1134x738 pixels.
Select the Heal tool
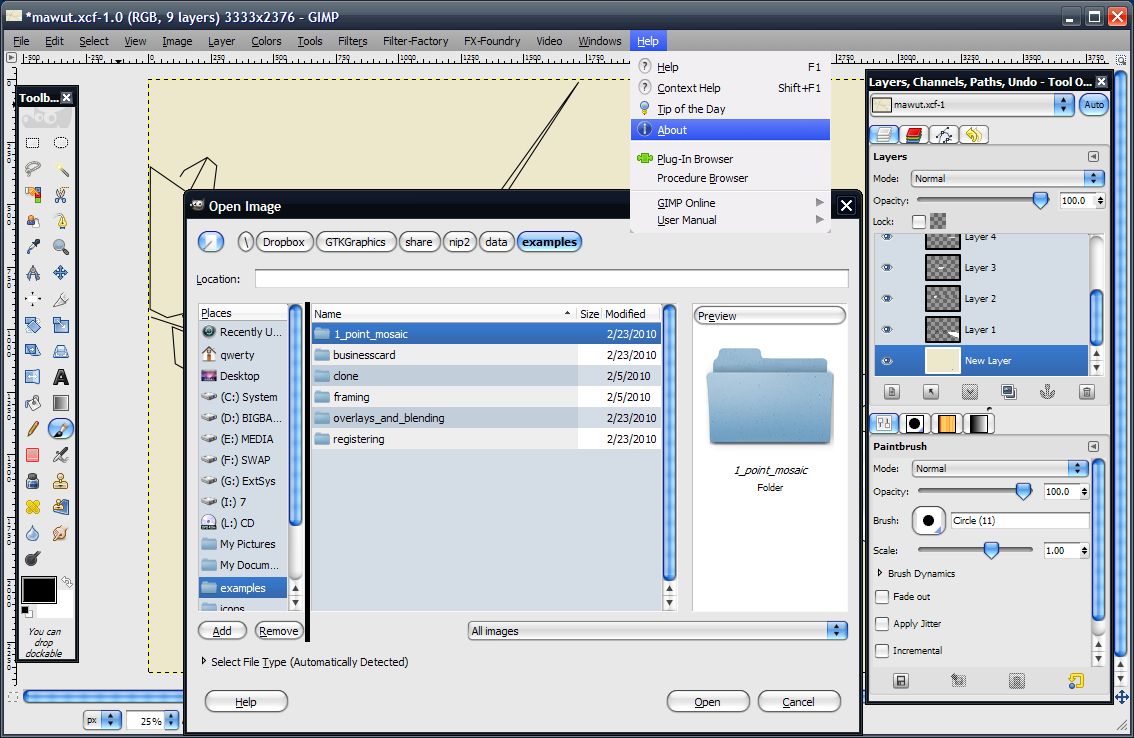coord(33,507)
